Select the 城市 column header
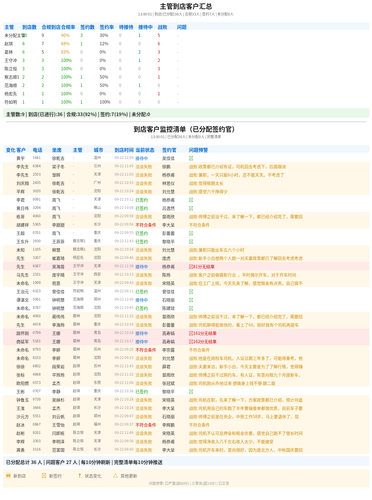The image size is (372, 500). point(98,150)
